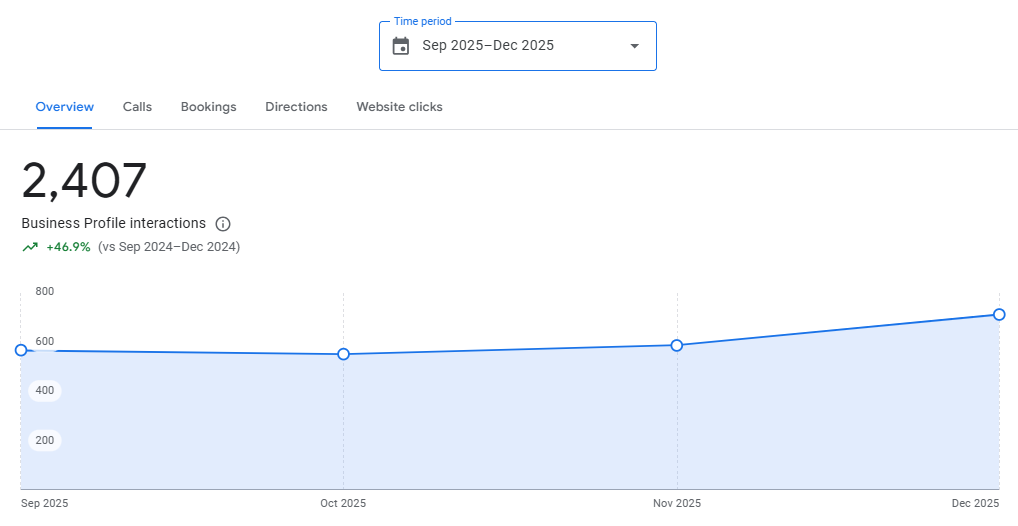This screenshot has width=1018, height=526.
Task: Click the +46.9% change value
Action: 68,247
